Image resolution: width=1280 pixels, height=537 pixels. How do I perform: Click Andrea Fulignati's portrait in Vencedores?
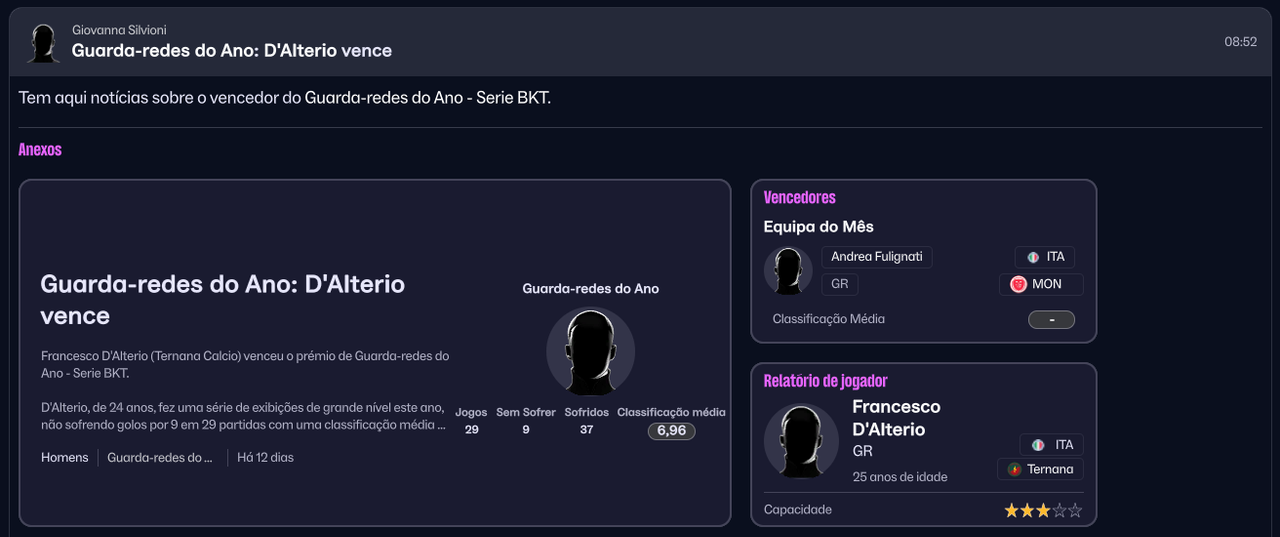click(788, 270)
